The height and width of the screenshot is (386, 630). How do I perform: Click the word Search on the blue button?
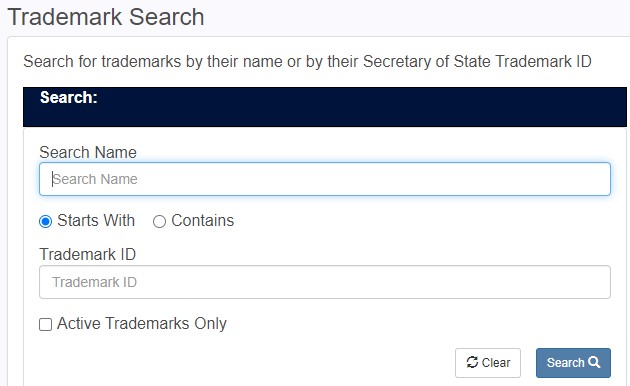pos(565,363)
